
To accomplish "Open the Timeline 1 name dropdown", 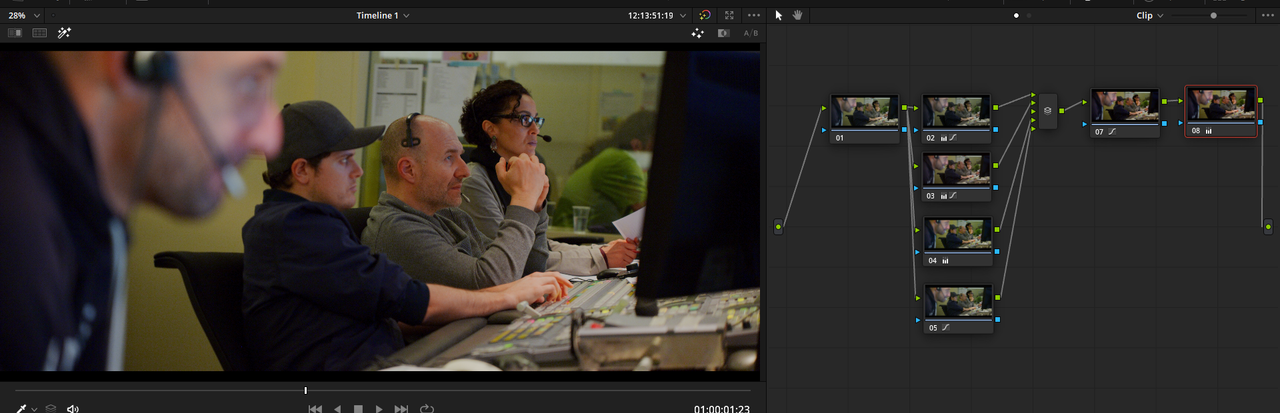I will 383,16.
